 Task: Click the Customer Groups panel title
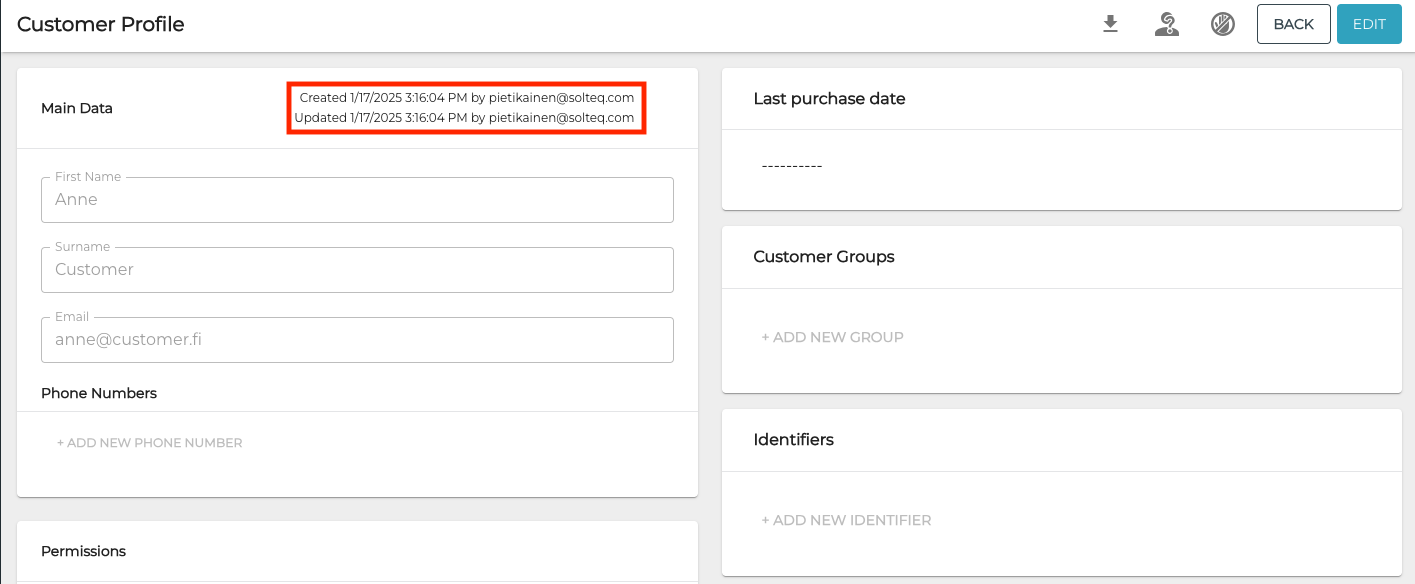pos(824,257)
